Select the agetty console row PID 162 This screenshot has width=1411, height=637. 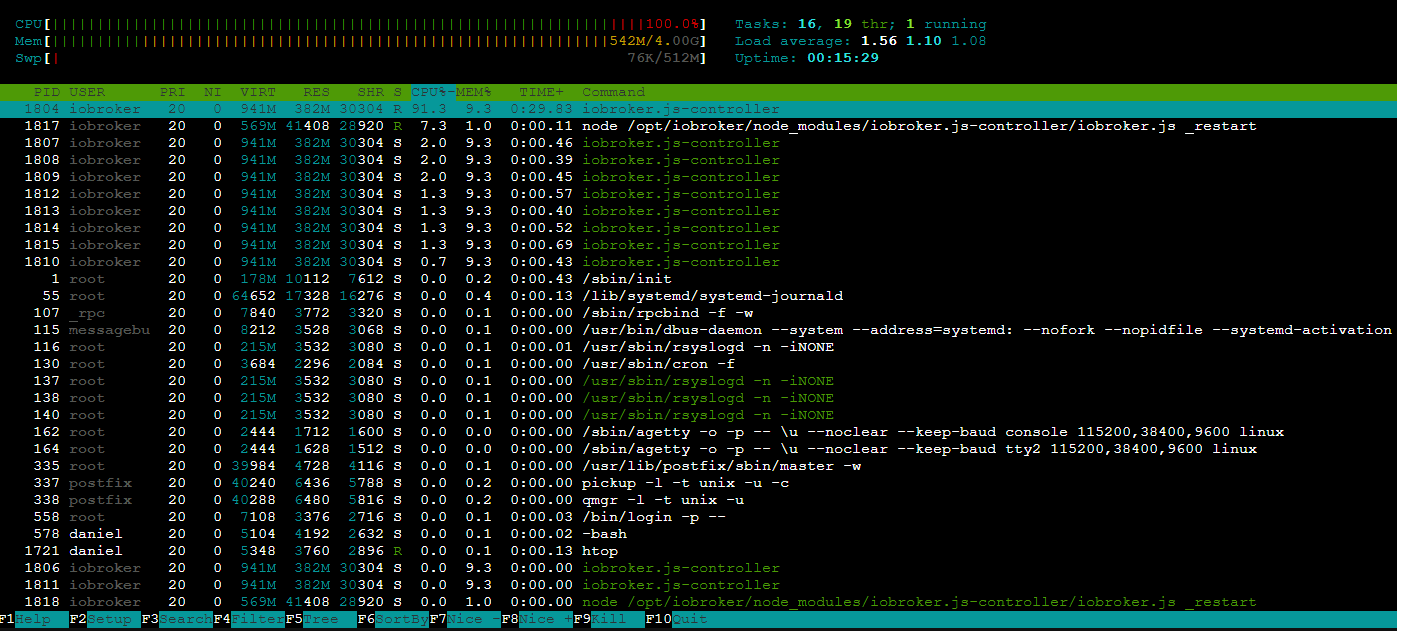pyautogui.click(x=698, y=432)
